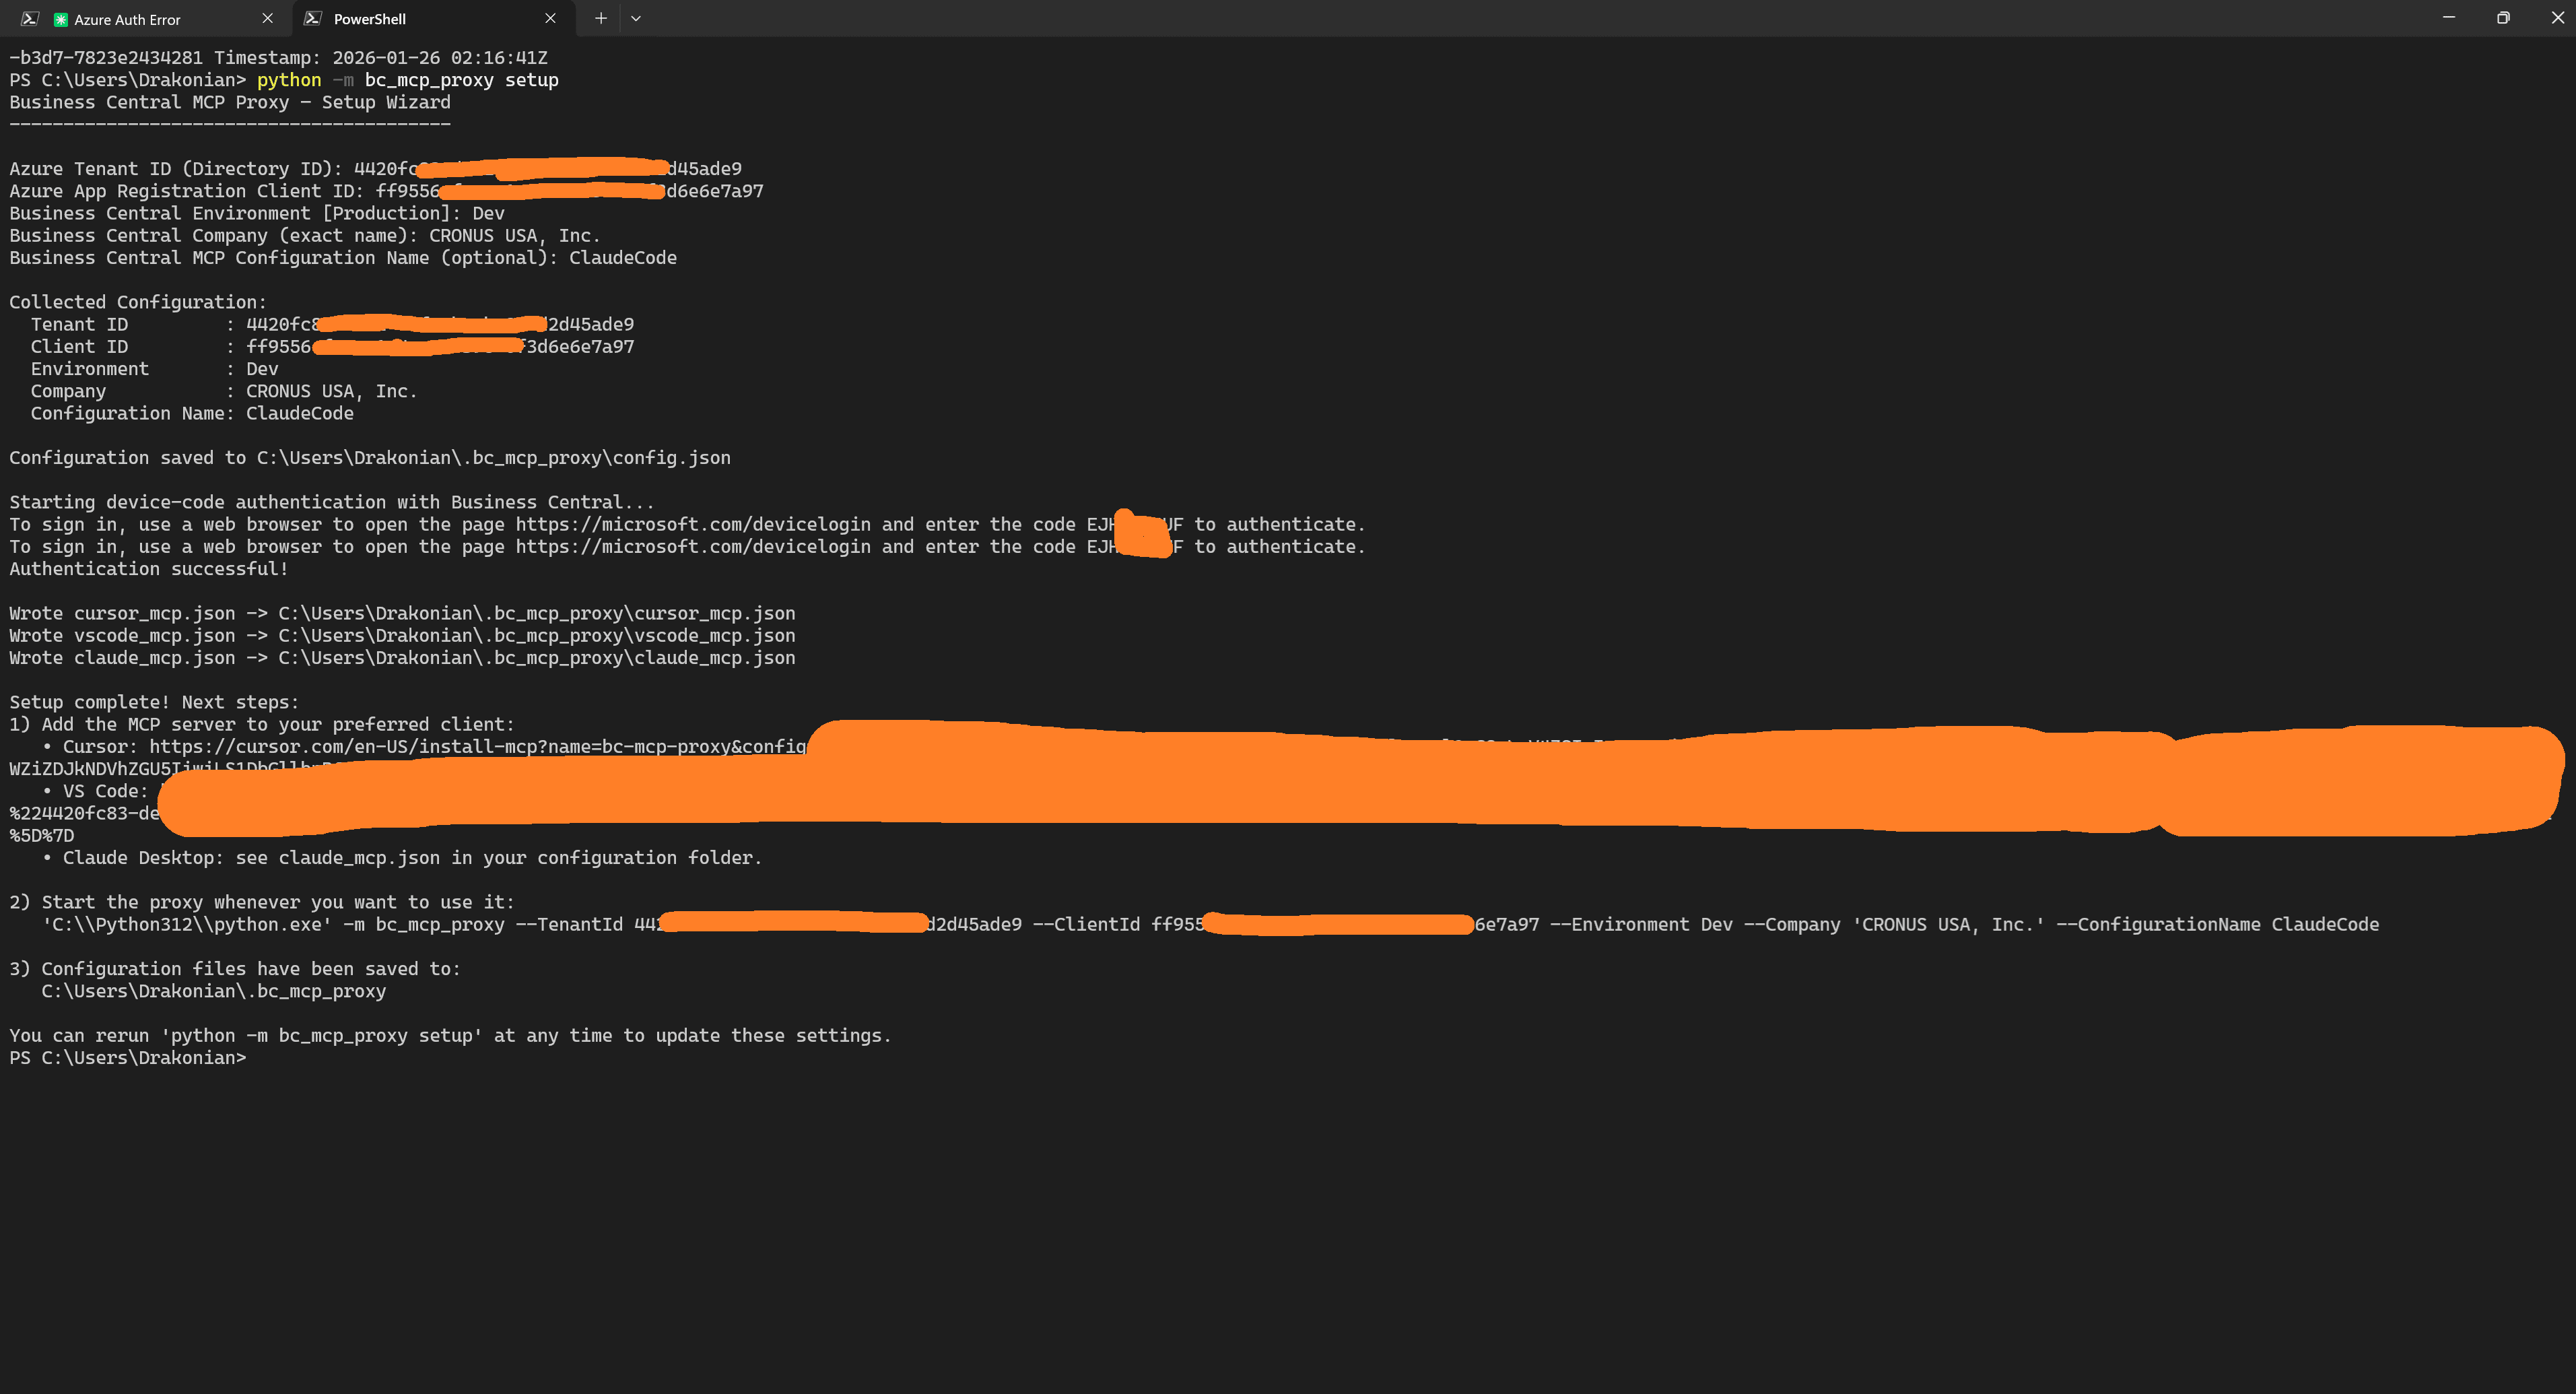Click at the empty PowerShell prompt line
The height and width of the screenshot is (1394, 2576).
click(x=300, y=1057)
